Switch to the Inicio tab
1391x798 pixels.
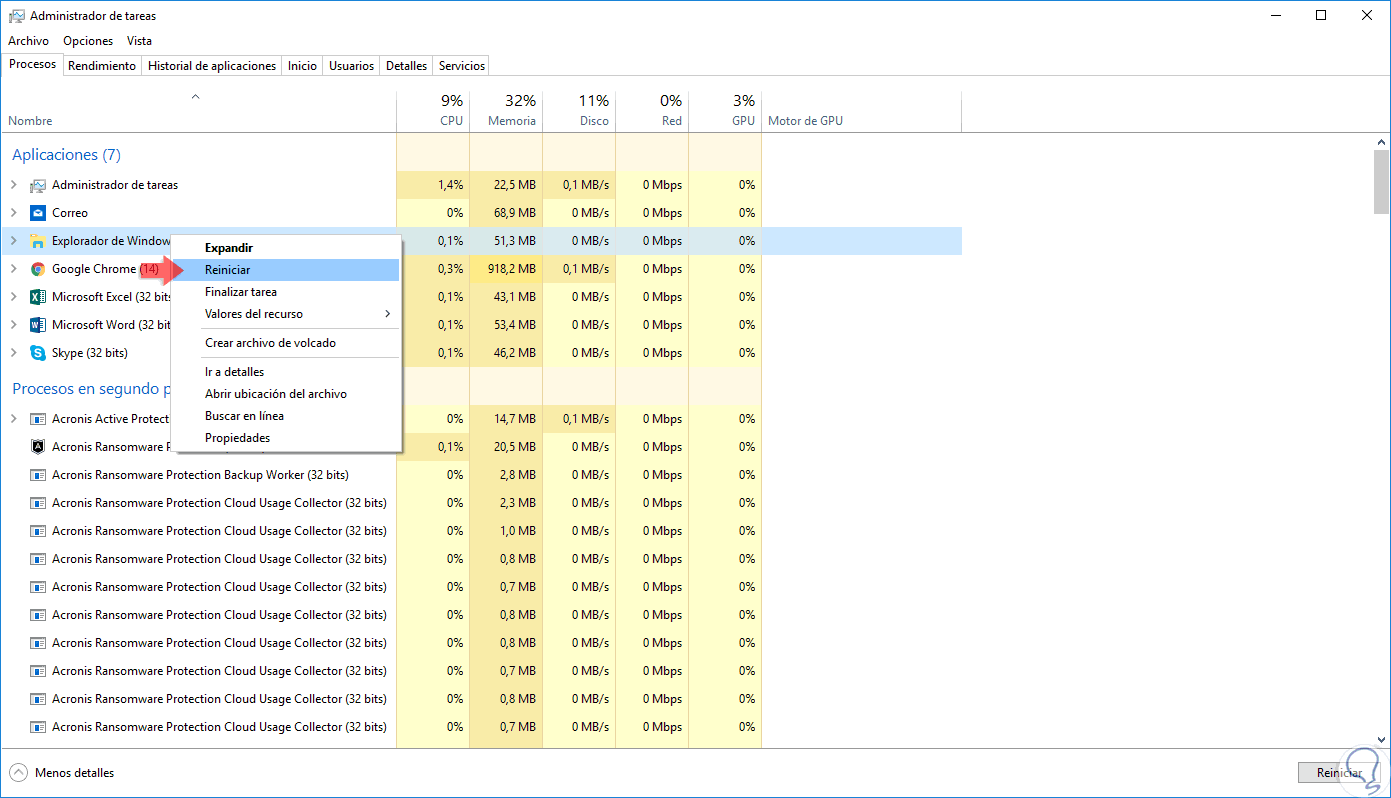point(302,66)
